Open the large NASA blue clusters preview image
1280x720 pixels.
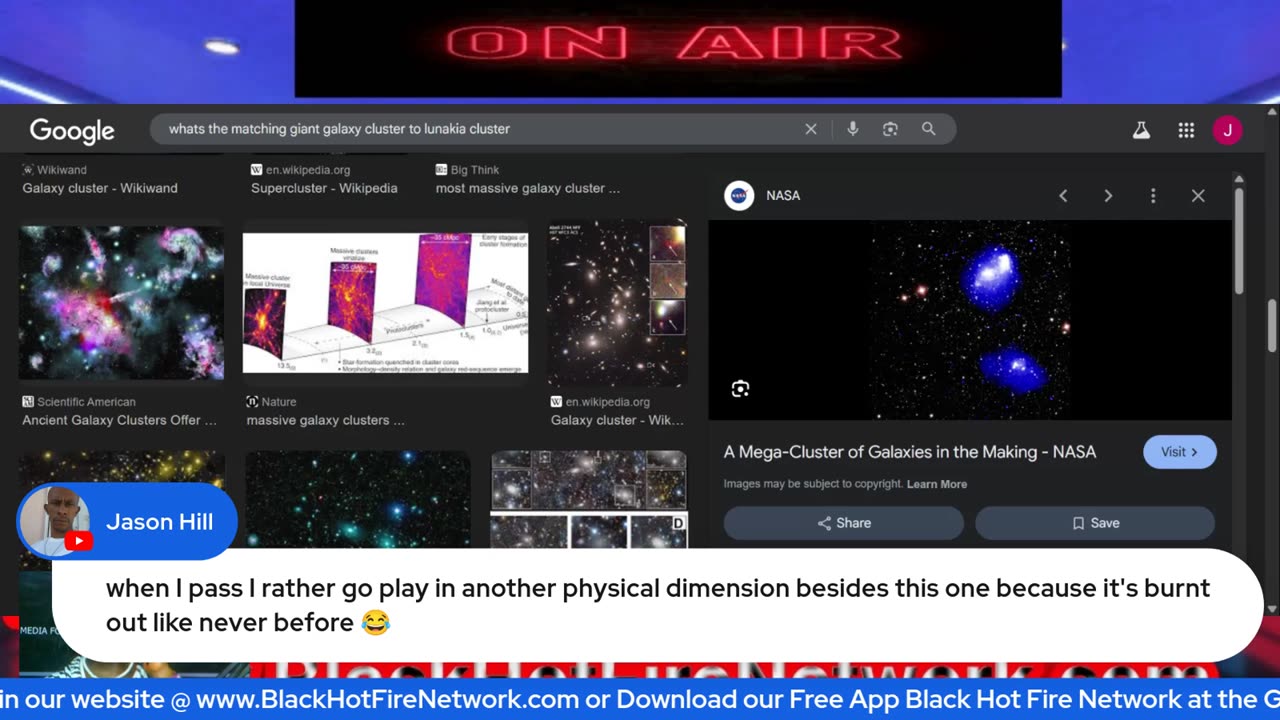pyautogui.click(x=970, y=320)
